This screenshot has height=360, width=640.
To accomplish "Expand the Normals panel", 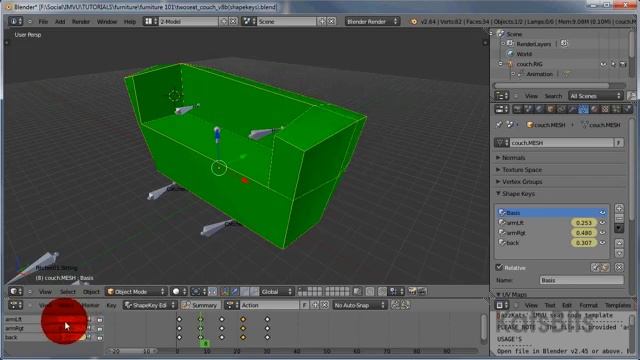I will click(x=513, y=158).
